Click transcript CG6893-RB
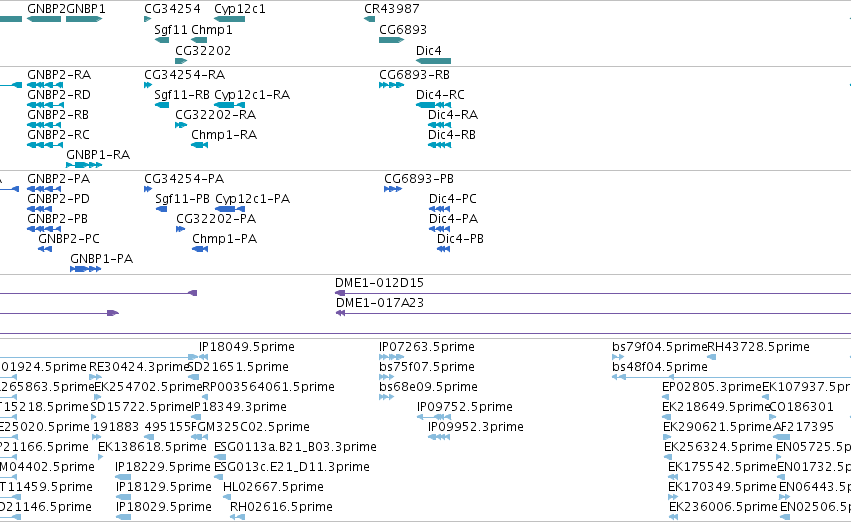Screen dimensions: 851x522 [x=415, y=74]
